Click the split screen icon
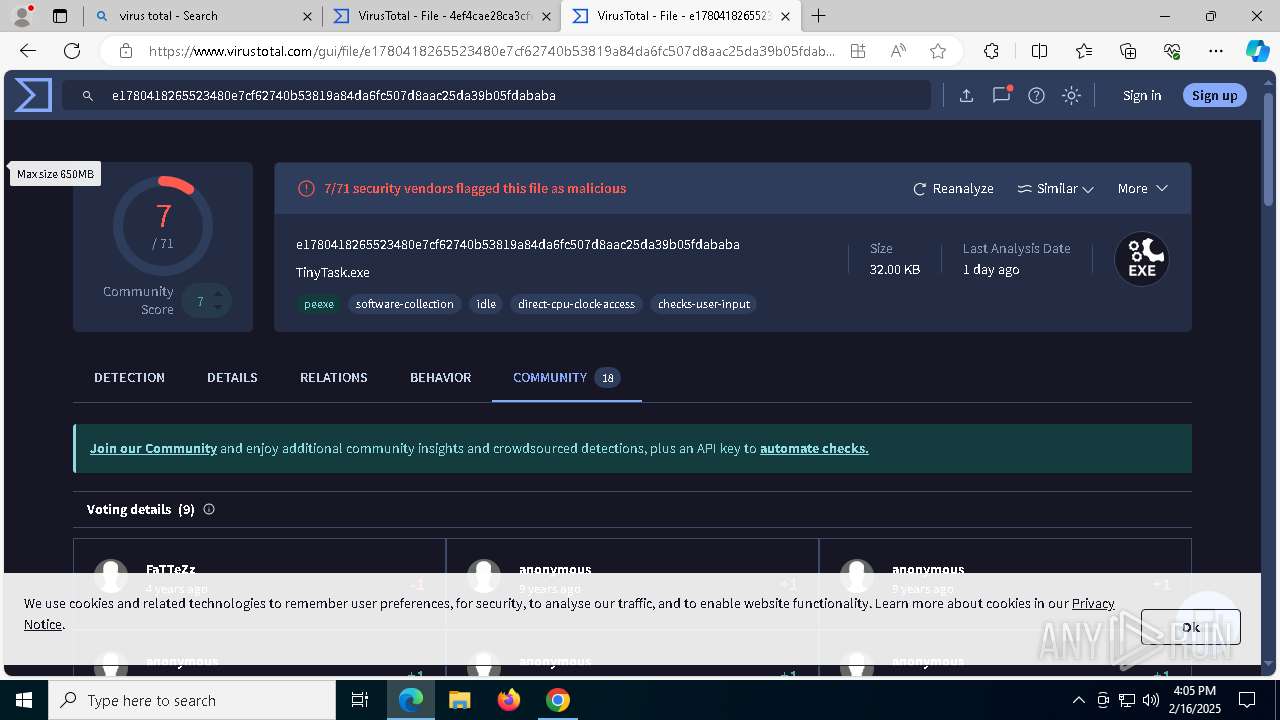Screen dimensions: 1280x720 tap(1039, 51)
